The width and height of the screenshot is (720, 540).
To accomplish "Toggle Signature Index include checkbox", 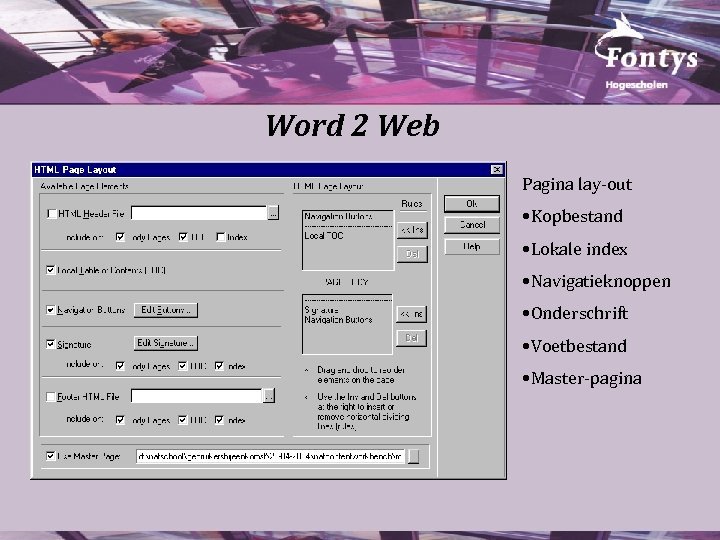I will point(219,366).
